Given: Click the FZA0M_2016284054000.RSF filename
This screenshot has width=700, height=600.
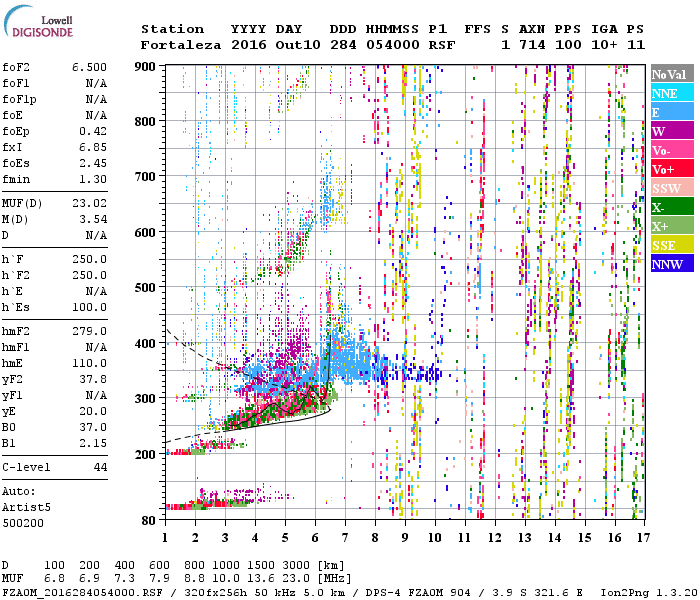Looking at the screenshot, I should point(83,592).
